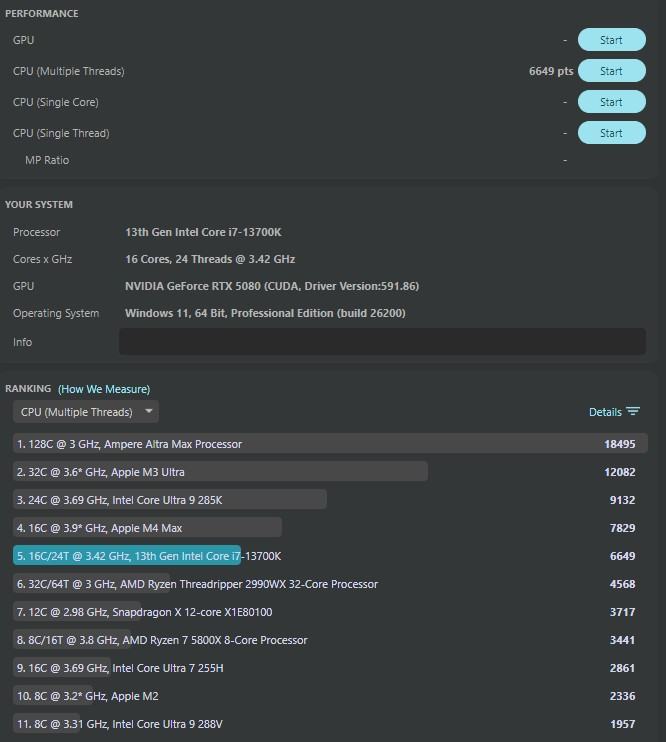Select the Apple M2 ranking row

(330, 696)
